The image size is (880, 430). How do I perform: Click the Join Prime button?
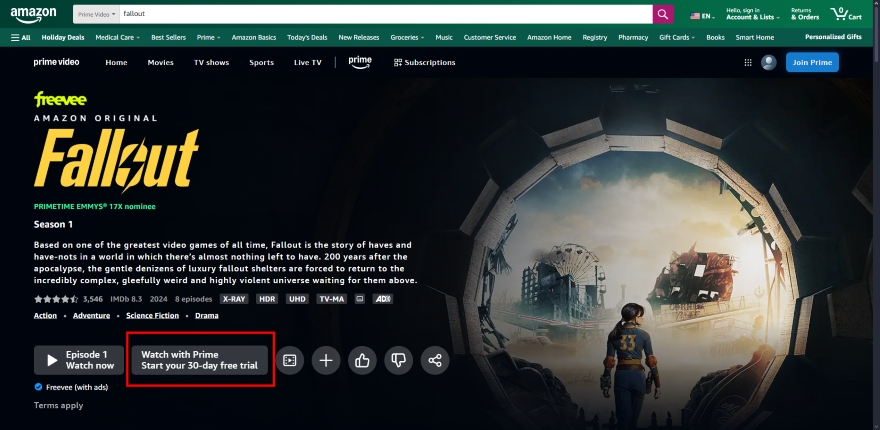(812, 62)
